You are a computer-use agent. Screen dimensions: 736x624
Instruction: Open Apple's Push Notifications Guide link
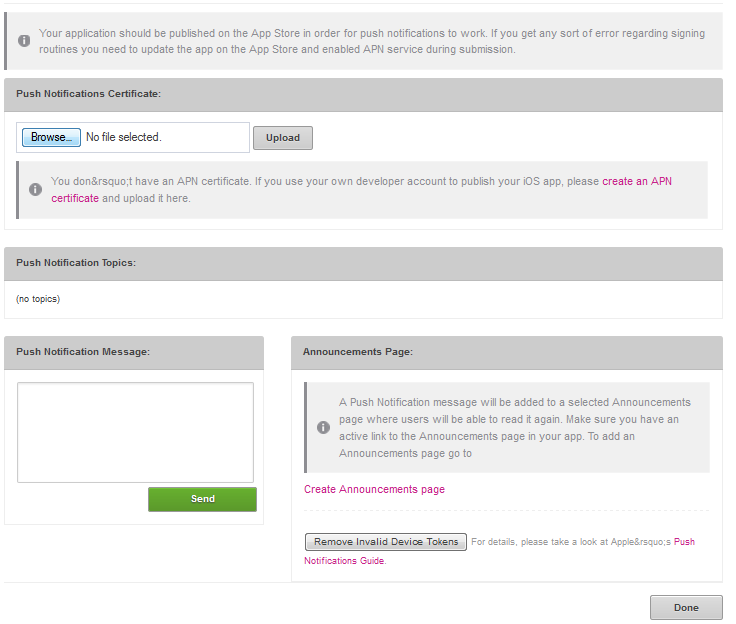coord(684,542)
